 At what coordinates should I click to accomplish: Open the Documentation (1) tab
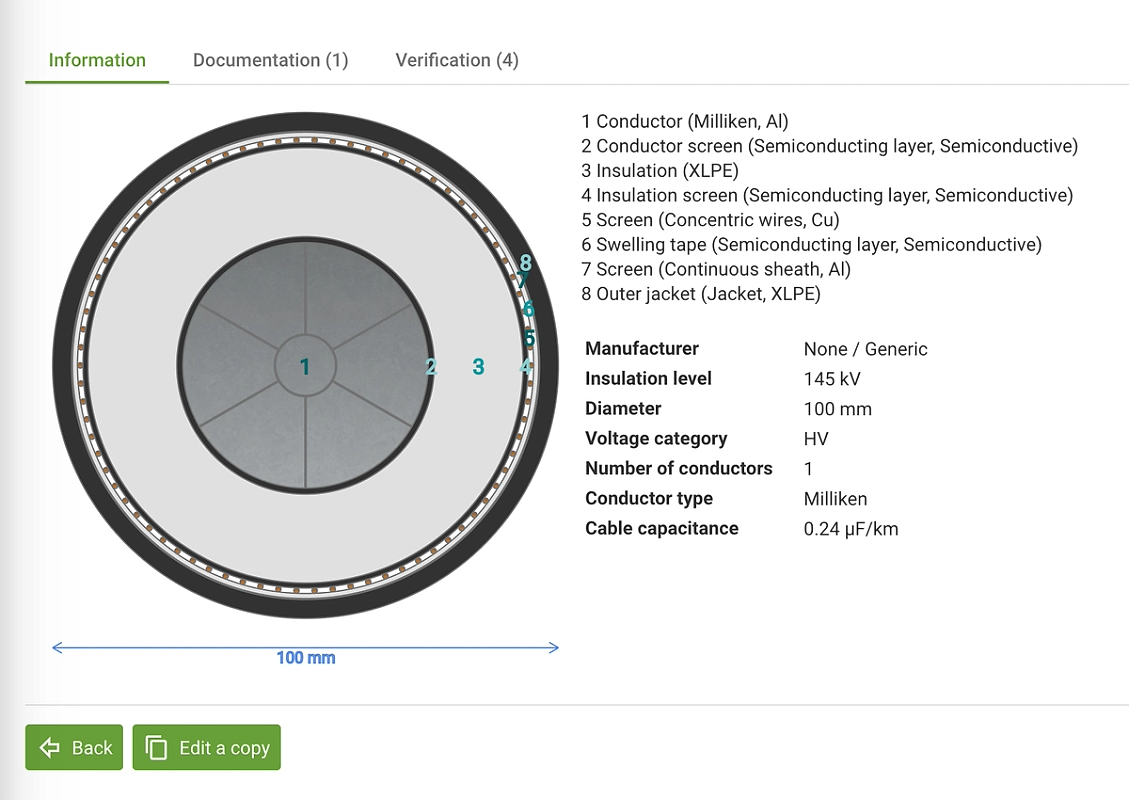pos(271,60)
